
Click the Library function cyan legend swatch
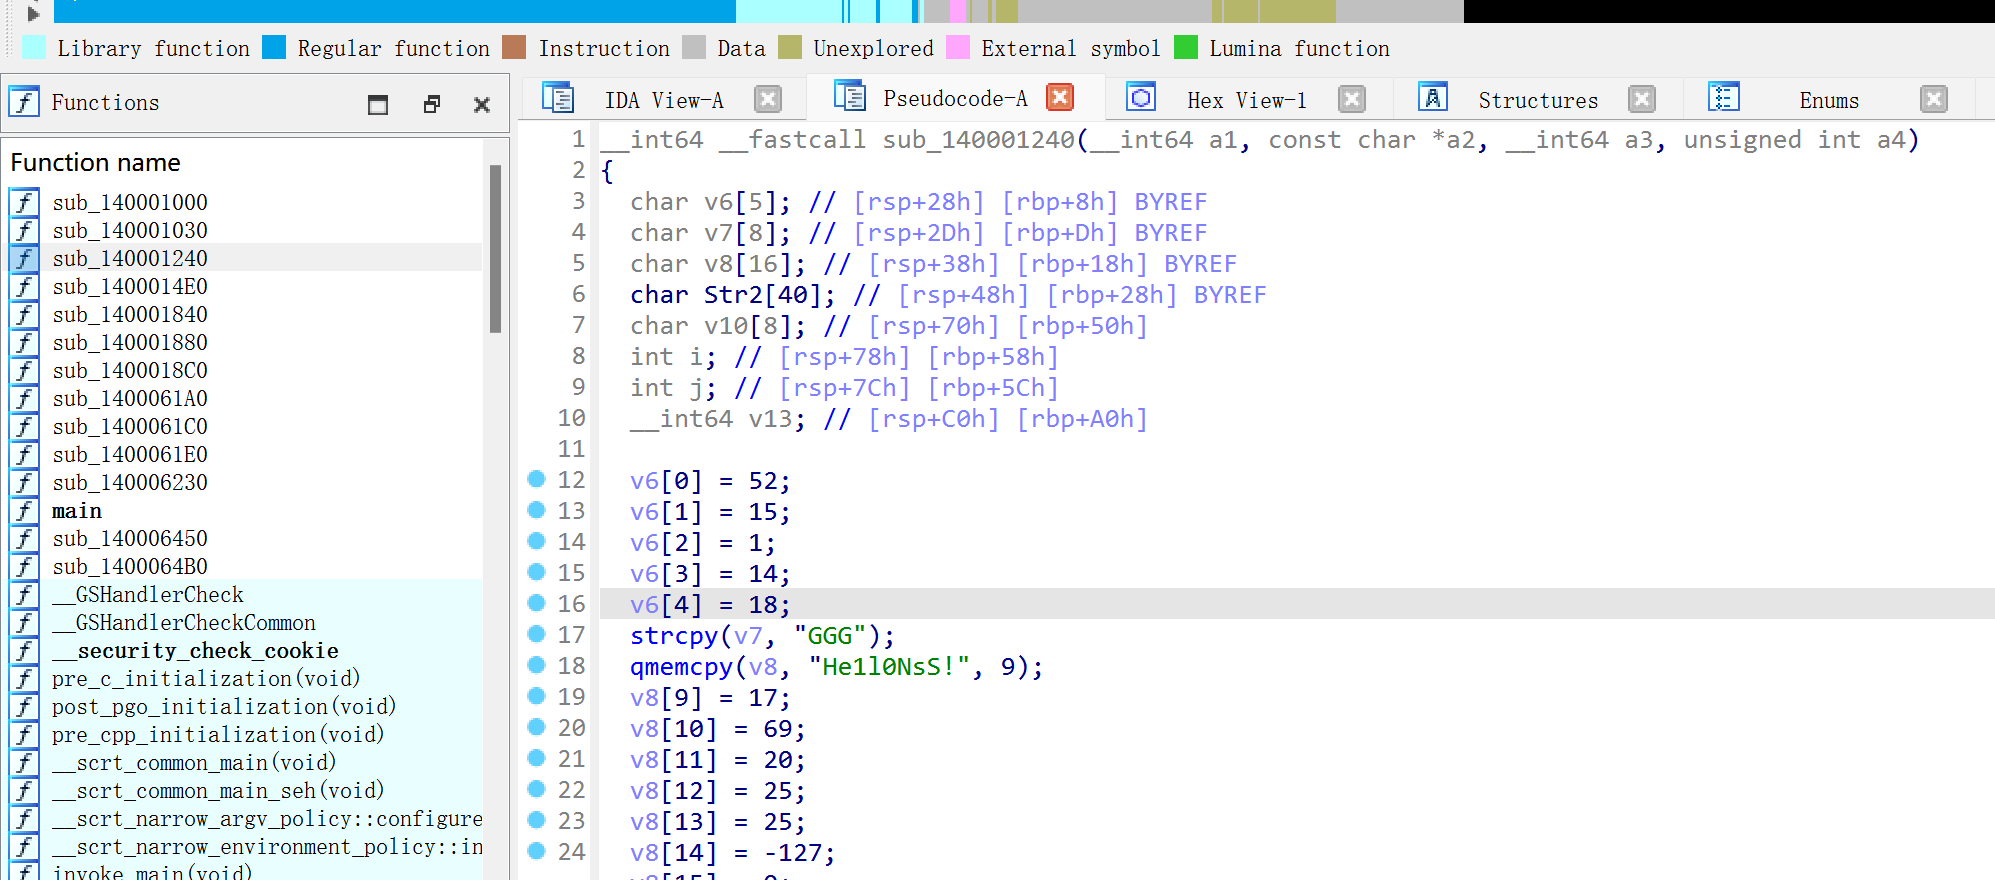click(33, 48)
